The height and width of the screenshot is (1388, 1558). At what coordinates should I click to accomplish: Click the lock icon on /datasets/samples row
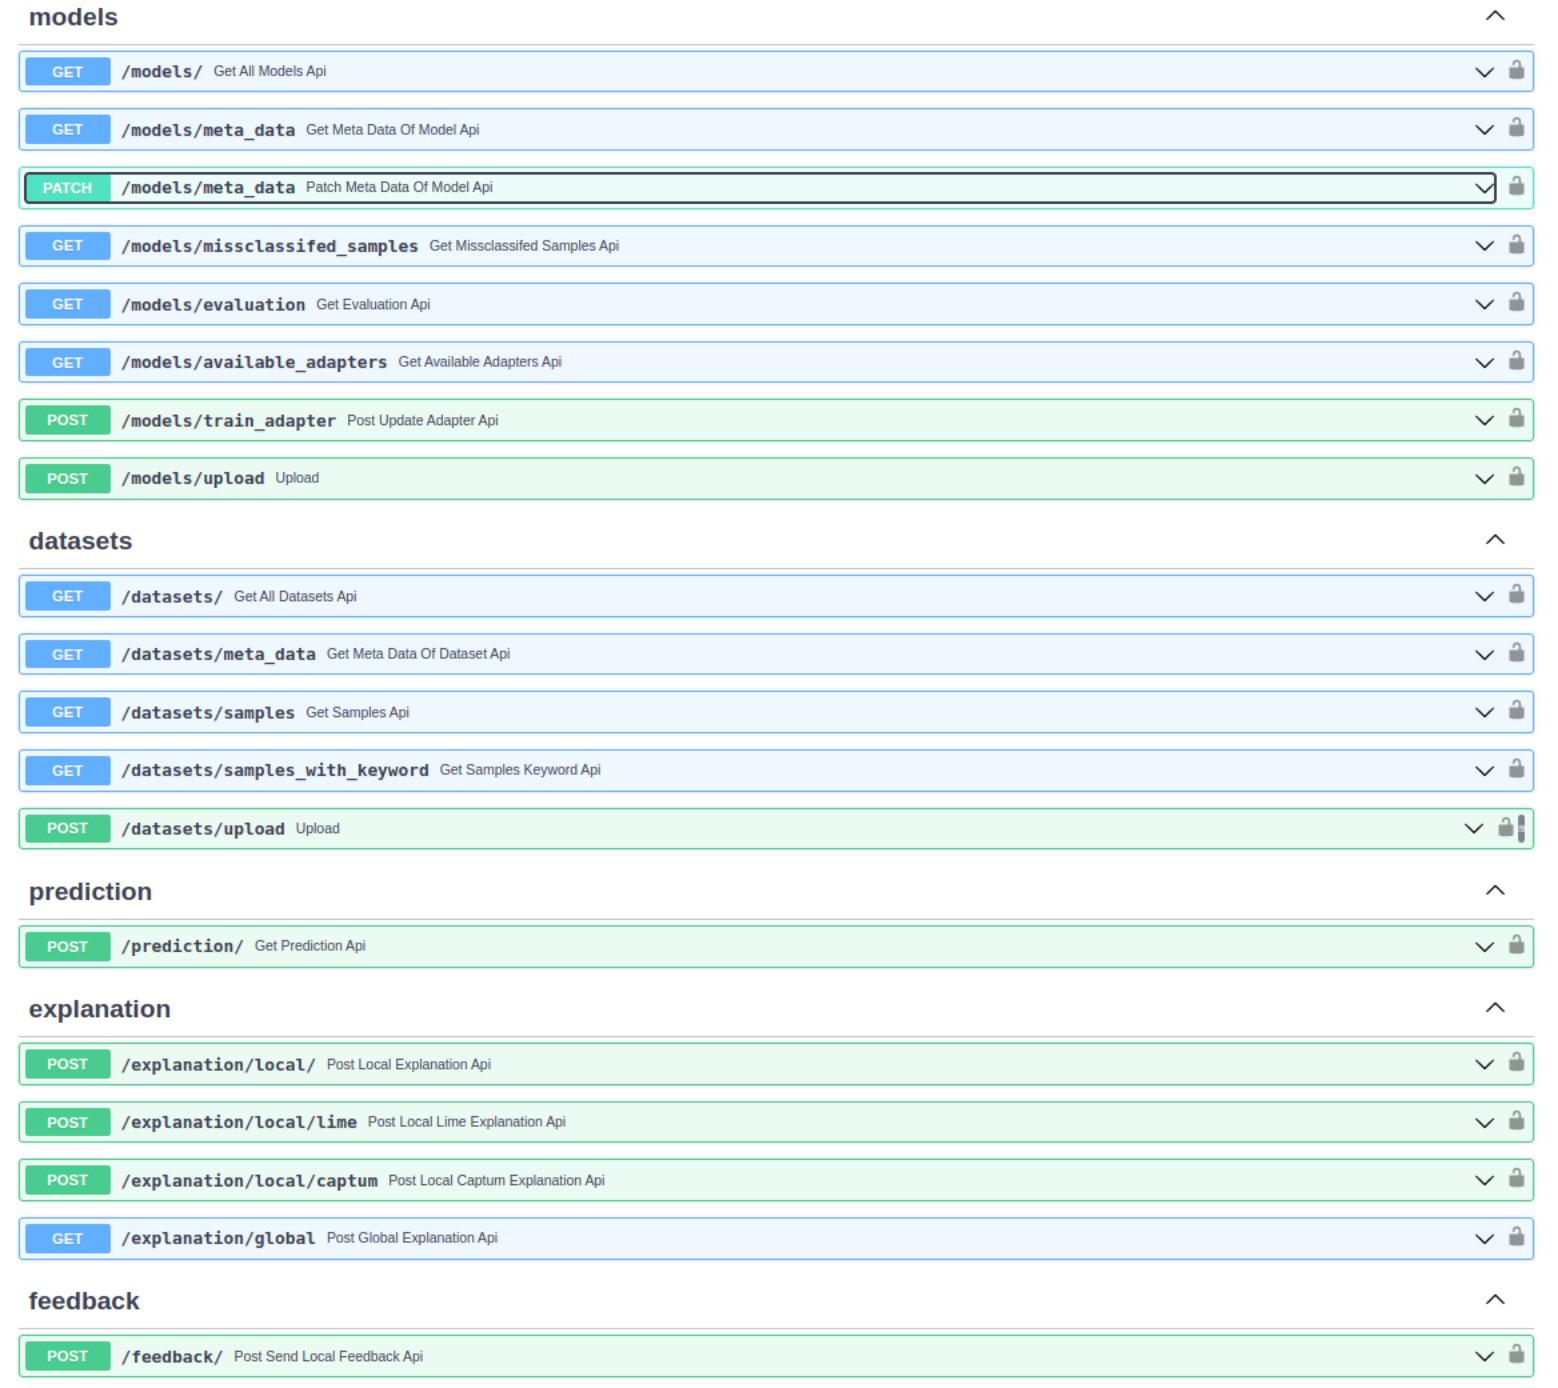pyautogui.click(x=1516, y=711)
